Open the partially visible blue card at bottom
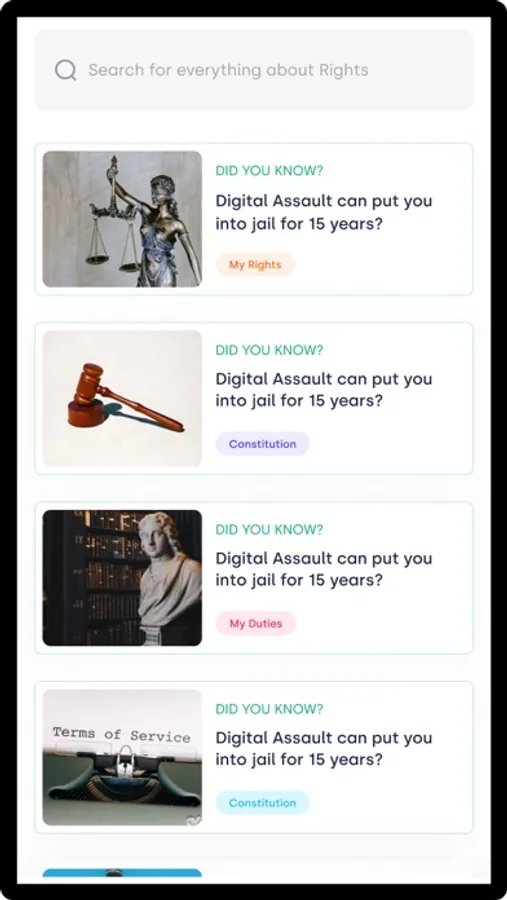Viewport: 507px width, 900px height. click(x=122, y=872)
